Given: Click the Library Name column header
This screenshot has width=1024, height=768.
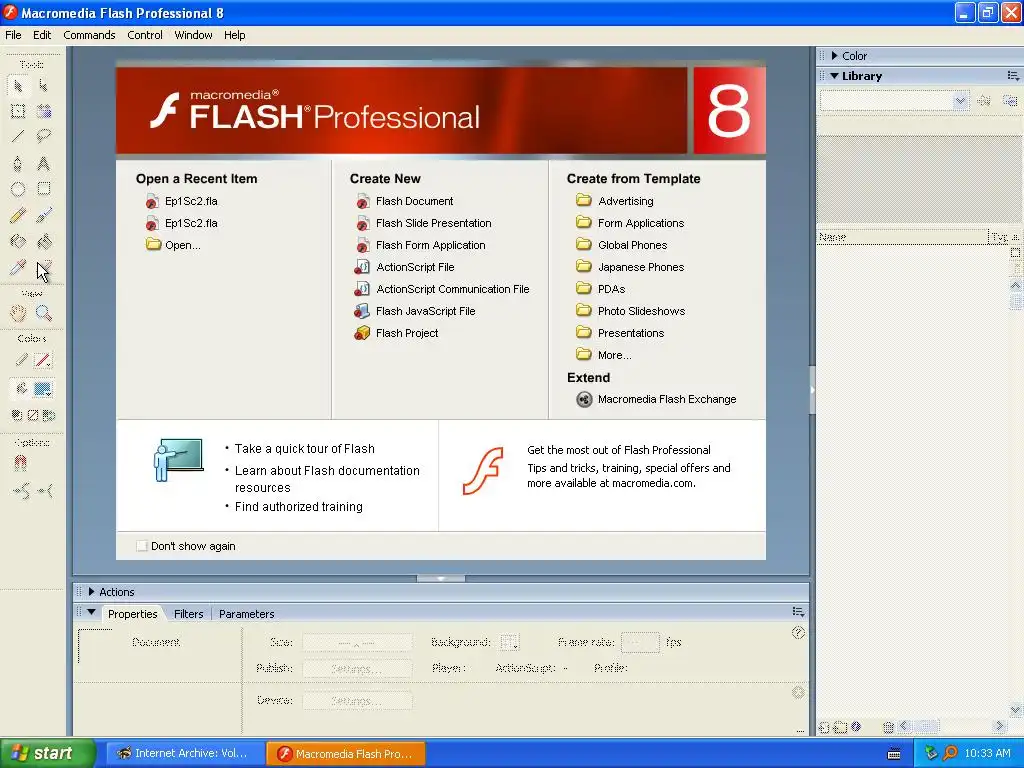Looking at the screenshot, I should 903,237.
